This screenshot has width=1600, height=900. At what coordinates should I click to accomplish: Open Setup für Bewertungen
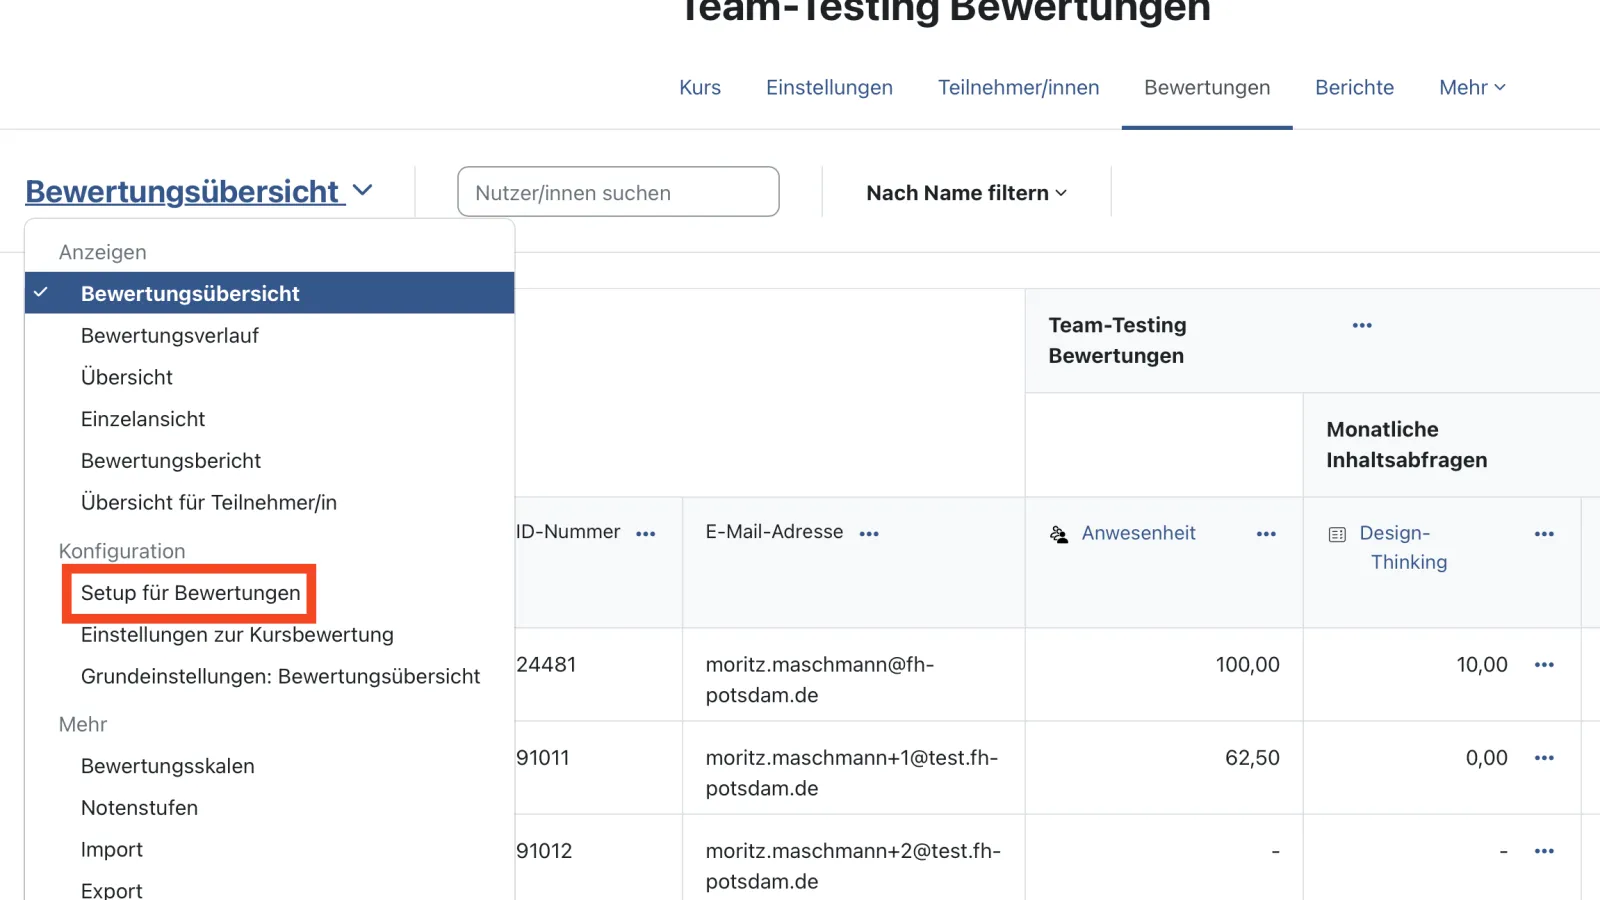pyautogui.click(x=190, y=592)
